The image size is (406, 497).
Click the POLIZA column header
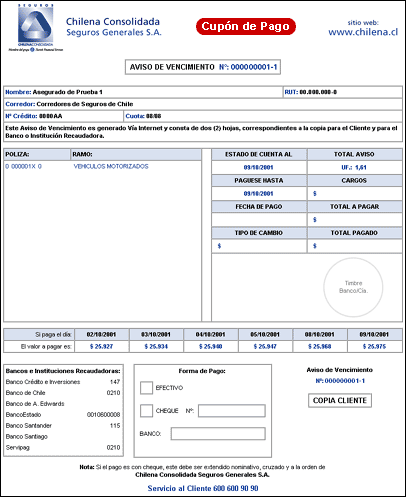(37, 154)
